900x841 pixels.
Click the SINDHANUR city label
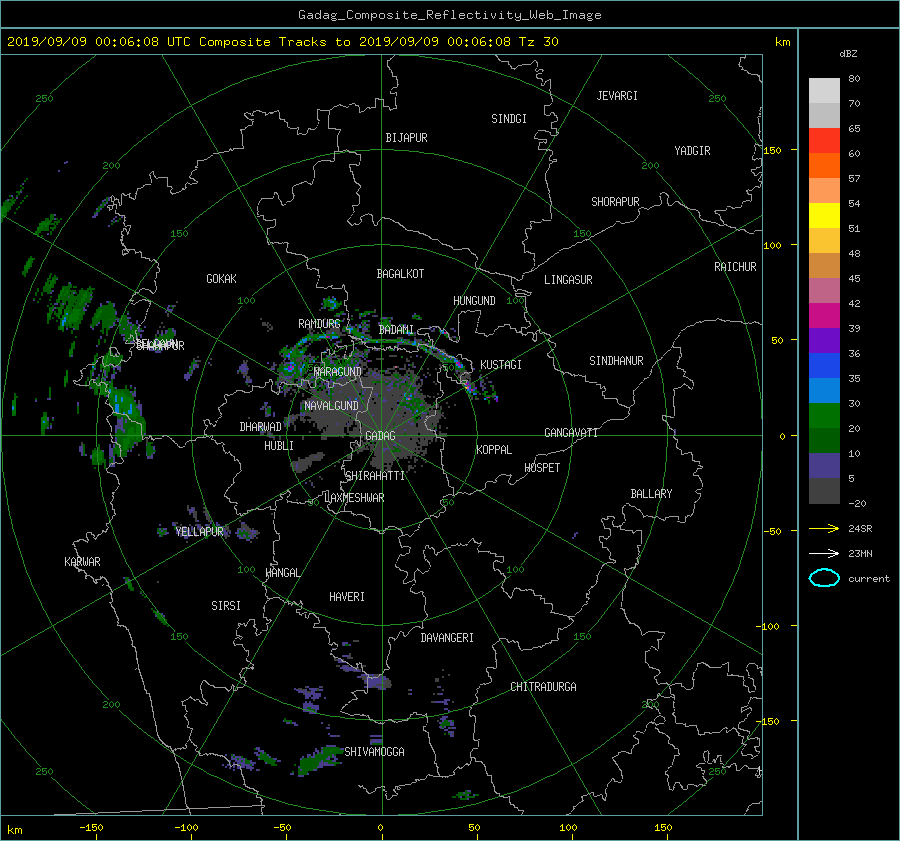[616, 361]
